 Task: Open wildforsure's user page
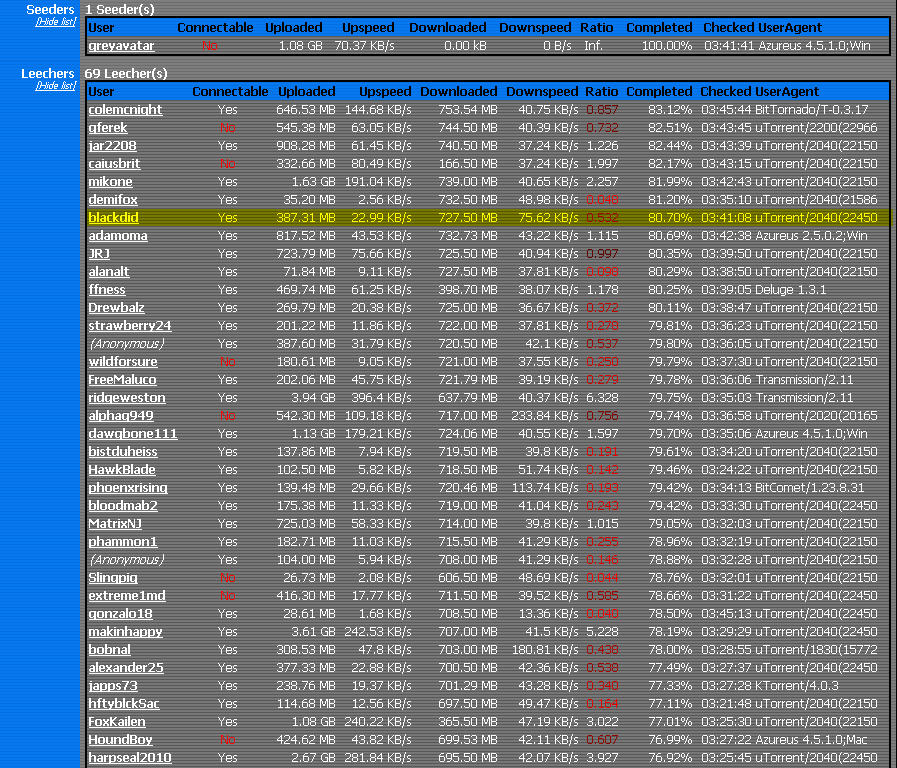point(123,362)
